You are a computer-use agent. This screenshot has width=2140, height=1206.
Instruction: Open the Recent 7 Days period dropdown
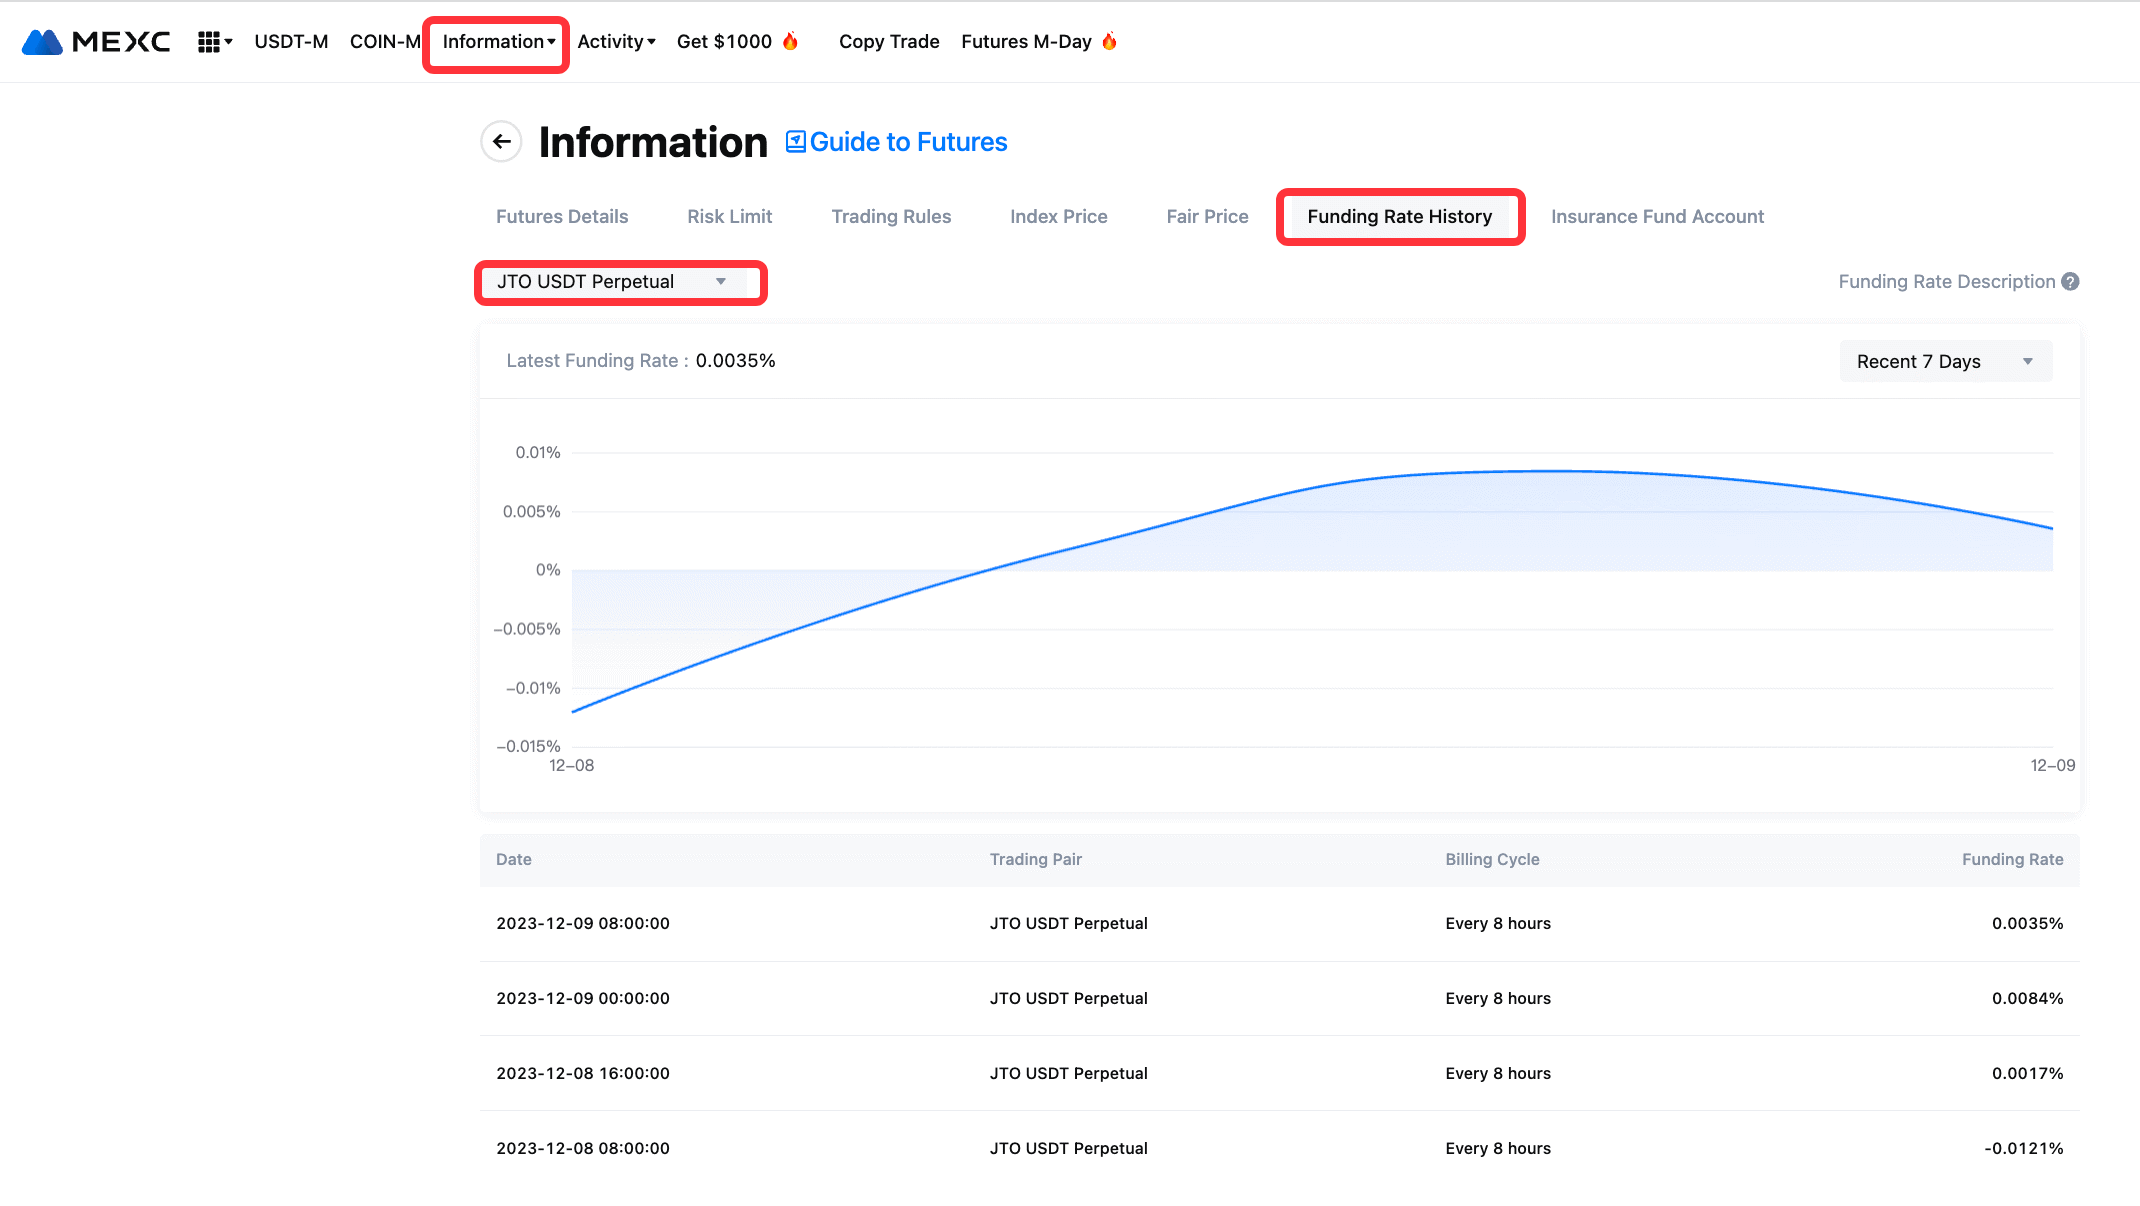point(1945,362)
